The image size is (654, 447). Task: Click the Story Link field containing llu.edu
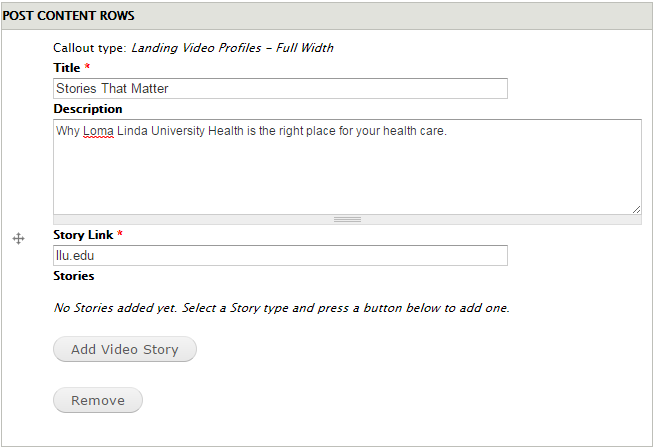(280, 255)
